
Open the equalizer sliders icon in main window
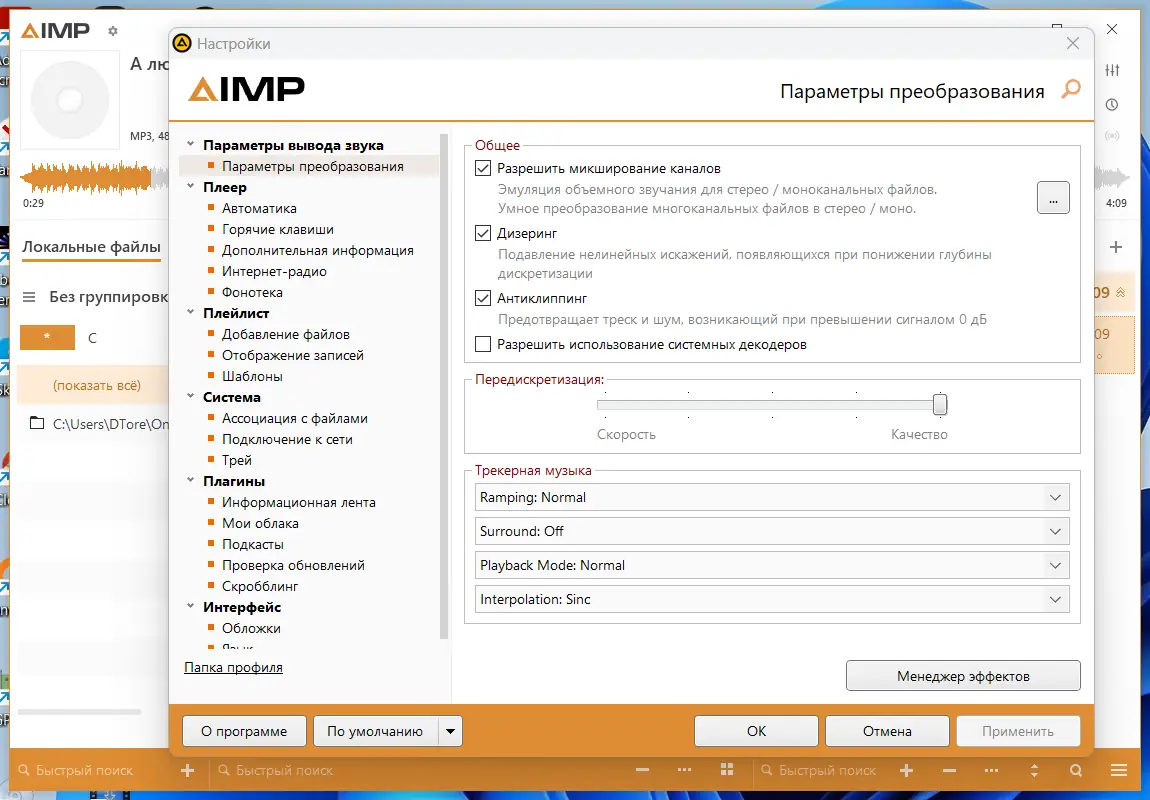[1112, 70]
